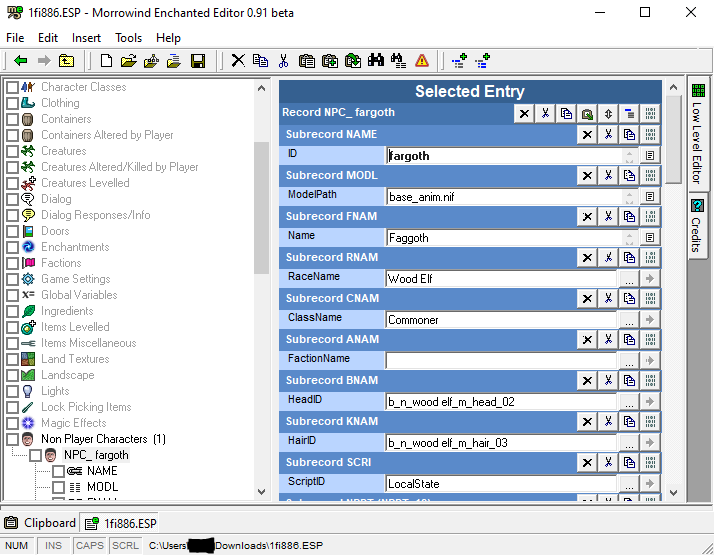
Task: Jump to the RaceName entry via arrow button
Action: 650,279
